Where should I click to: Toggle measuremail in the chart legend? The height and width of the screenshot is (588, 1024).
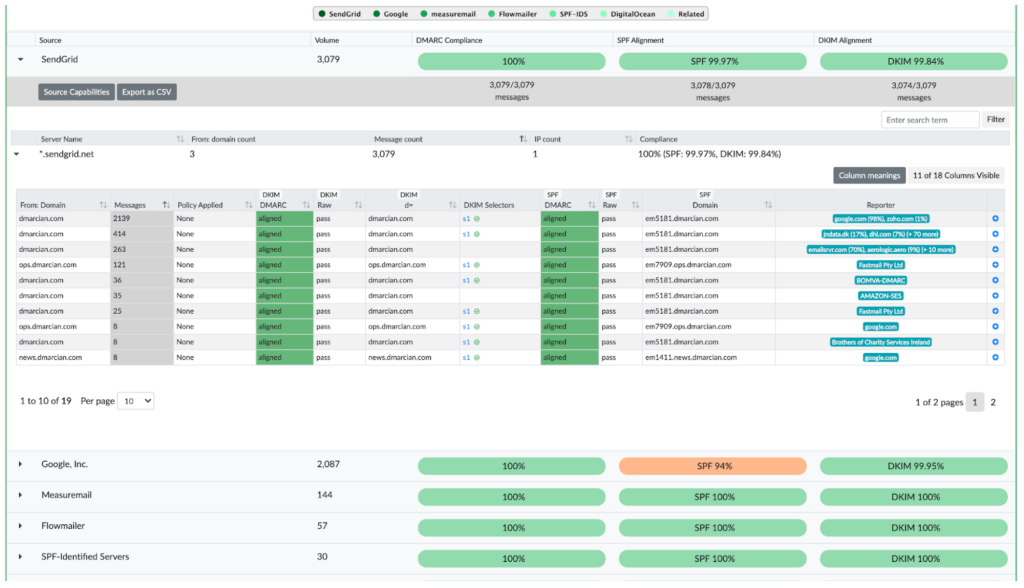point(448,14)
